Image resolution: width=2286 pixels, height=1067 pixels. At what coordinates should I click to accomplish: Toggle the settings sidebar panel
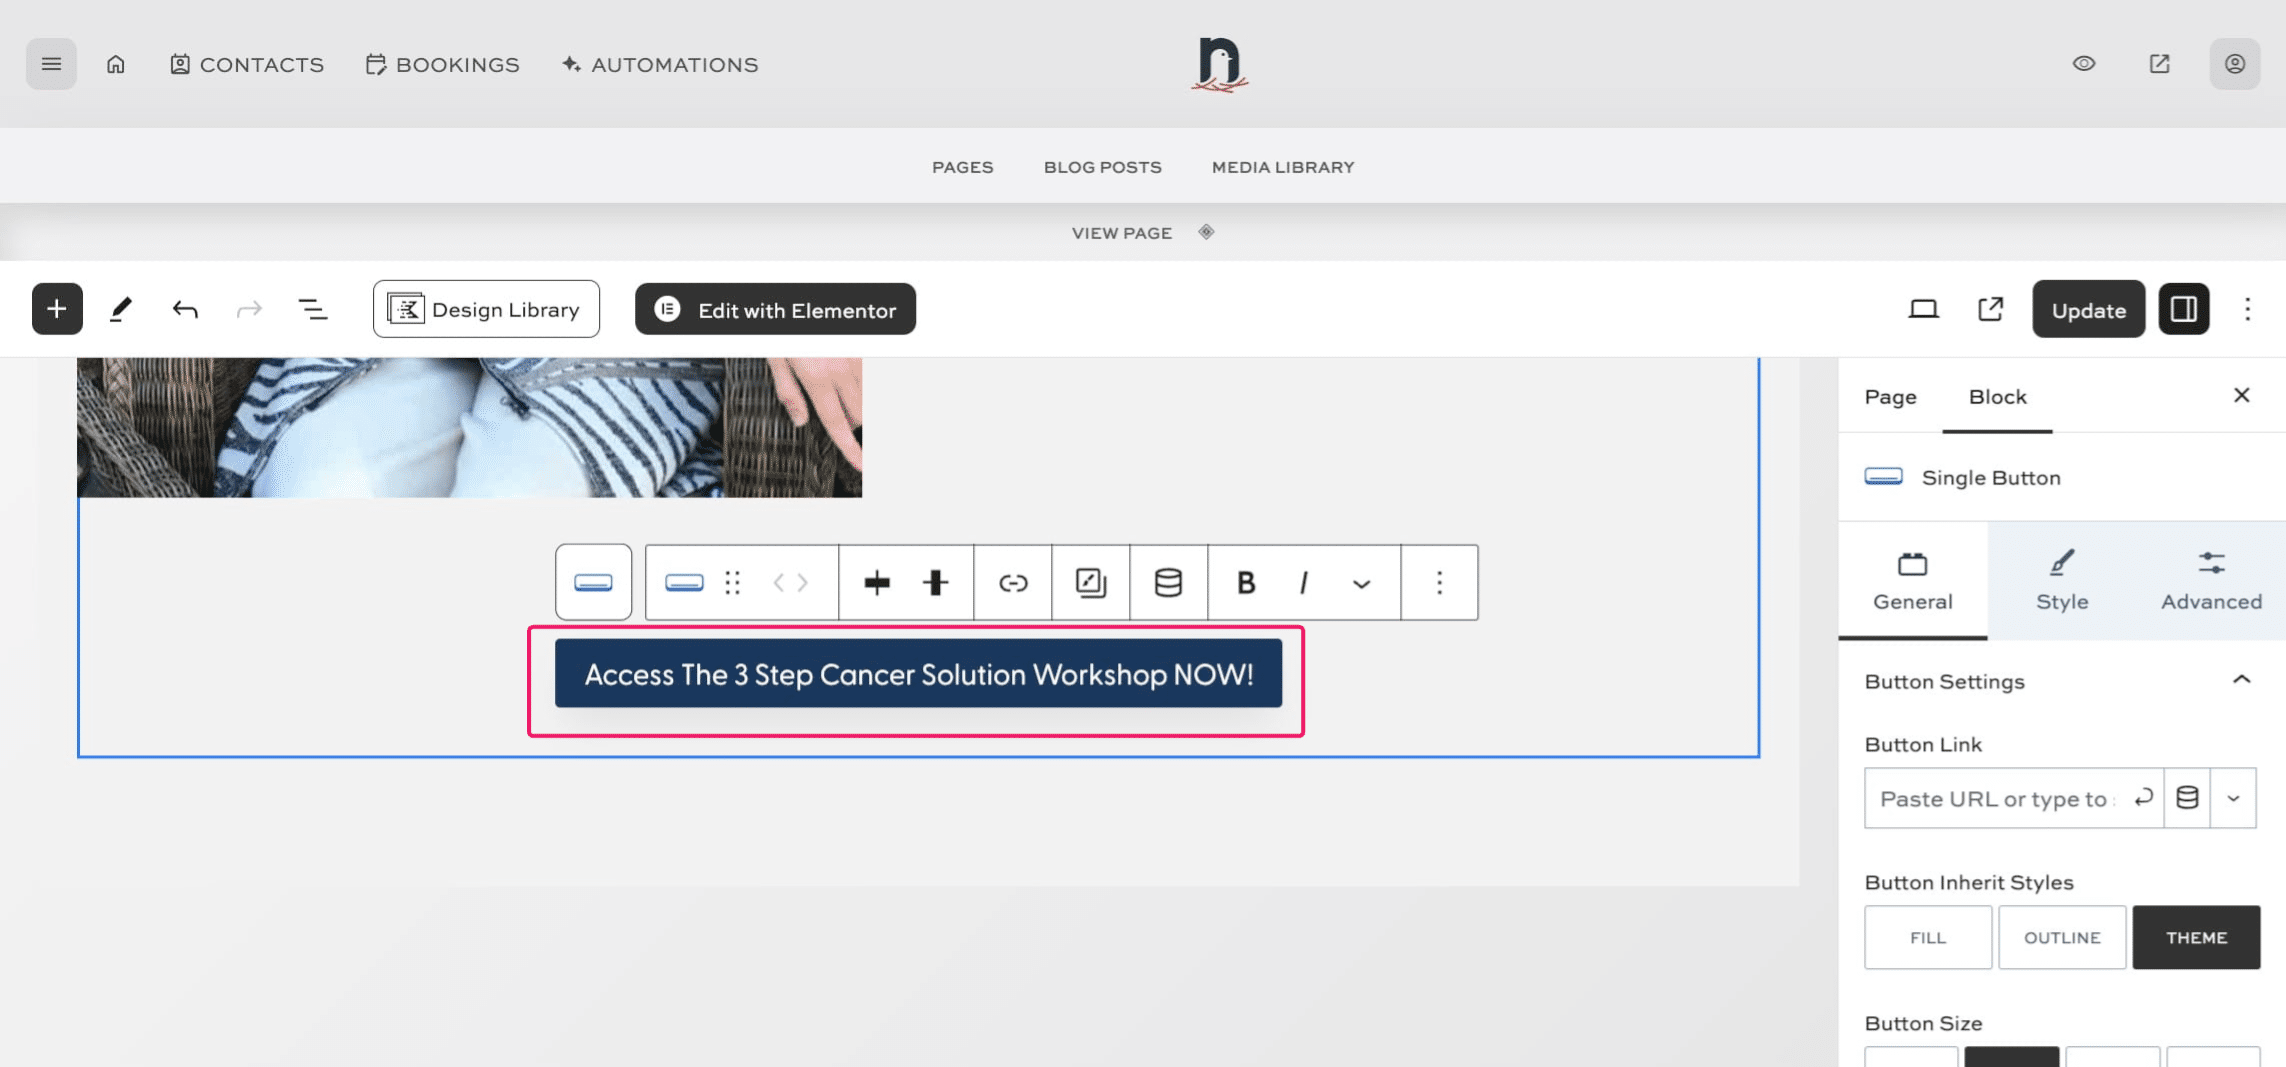(2183, 309)
